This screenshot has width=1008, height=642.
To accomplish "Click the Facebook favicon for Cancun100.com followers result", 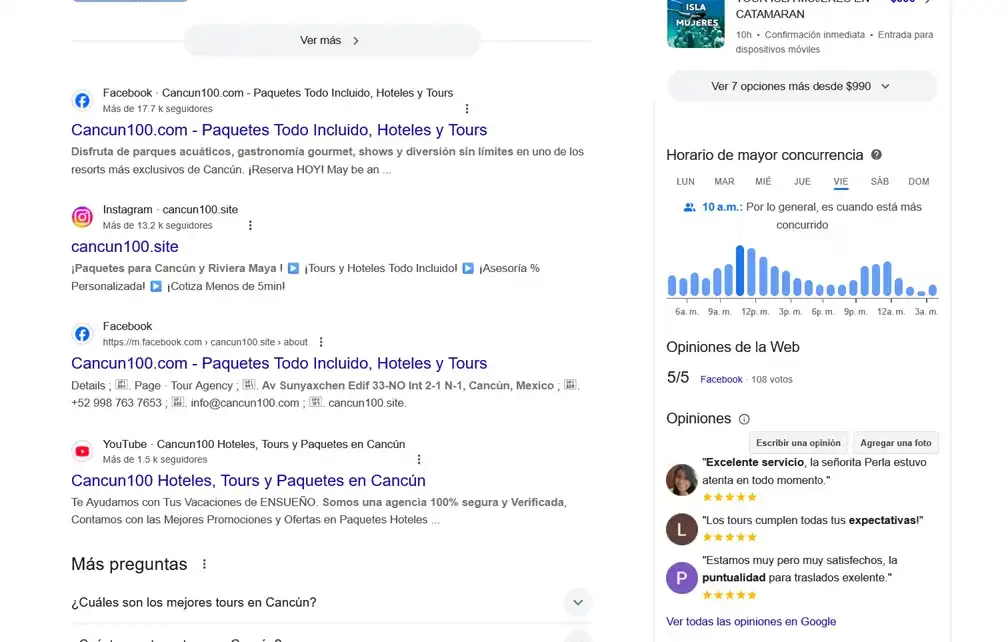I will [82, 100].
